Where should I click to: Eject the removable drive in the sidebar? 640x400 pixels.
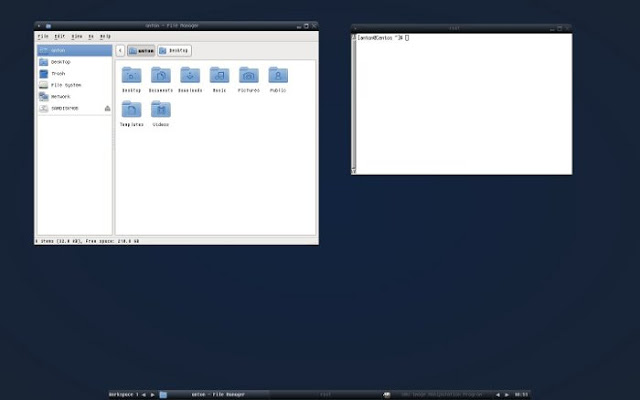107,109
